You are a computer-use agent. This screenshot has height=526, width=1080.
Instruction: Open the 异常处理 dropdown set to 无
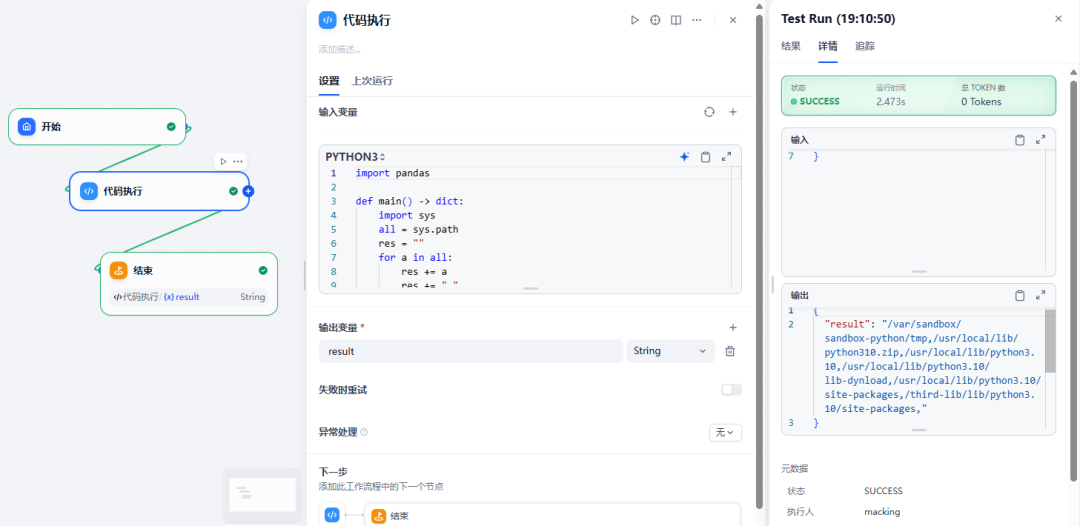coord(725,432)
